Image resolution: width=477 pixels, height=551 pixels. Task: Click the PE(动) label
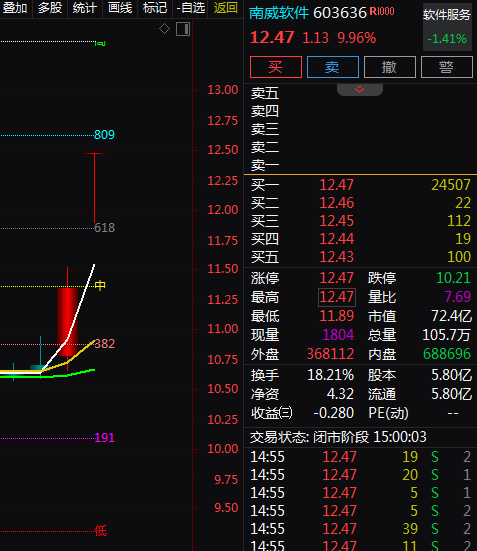[388, 413]
